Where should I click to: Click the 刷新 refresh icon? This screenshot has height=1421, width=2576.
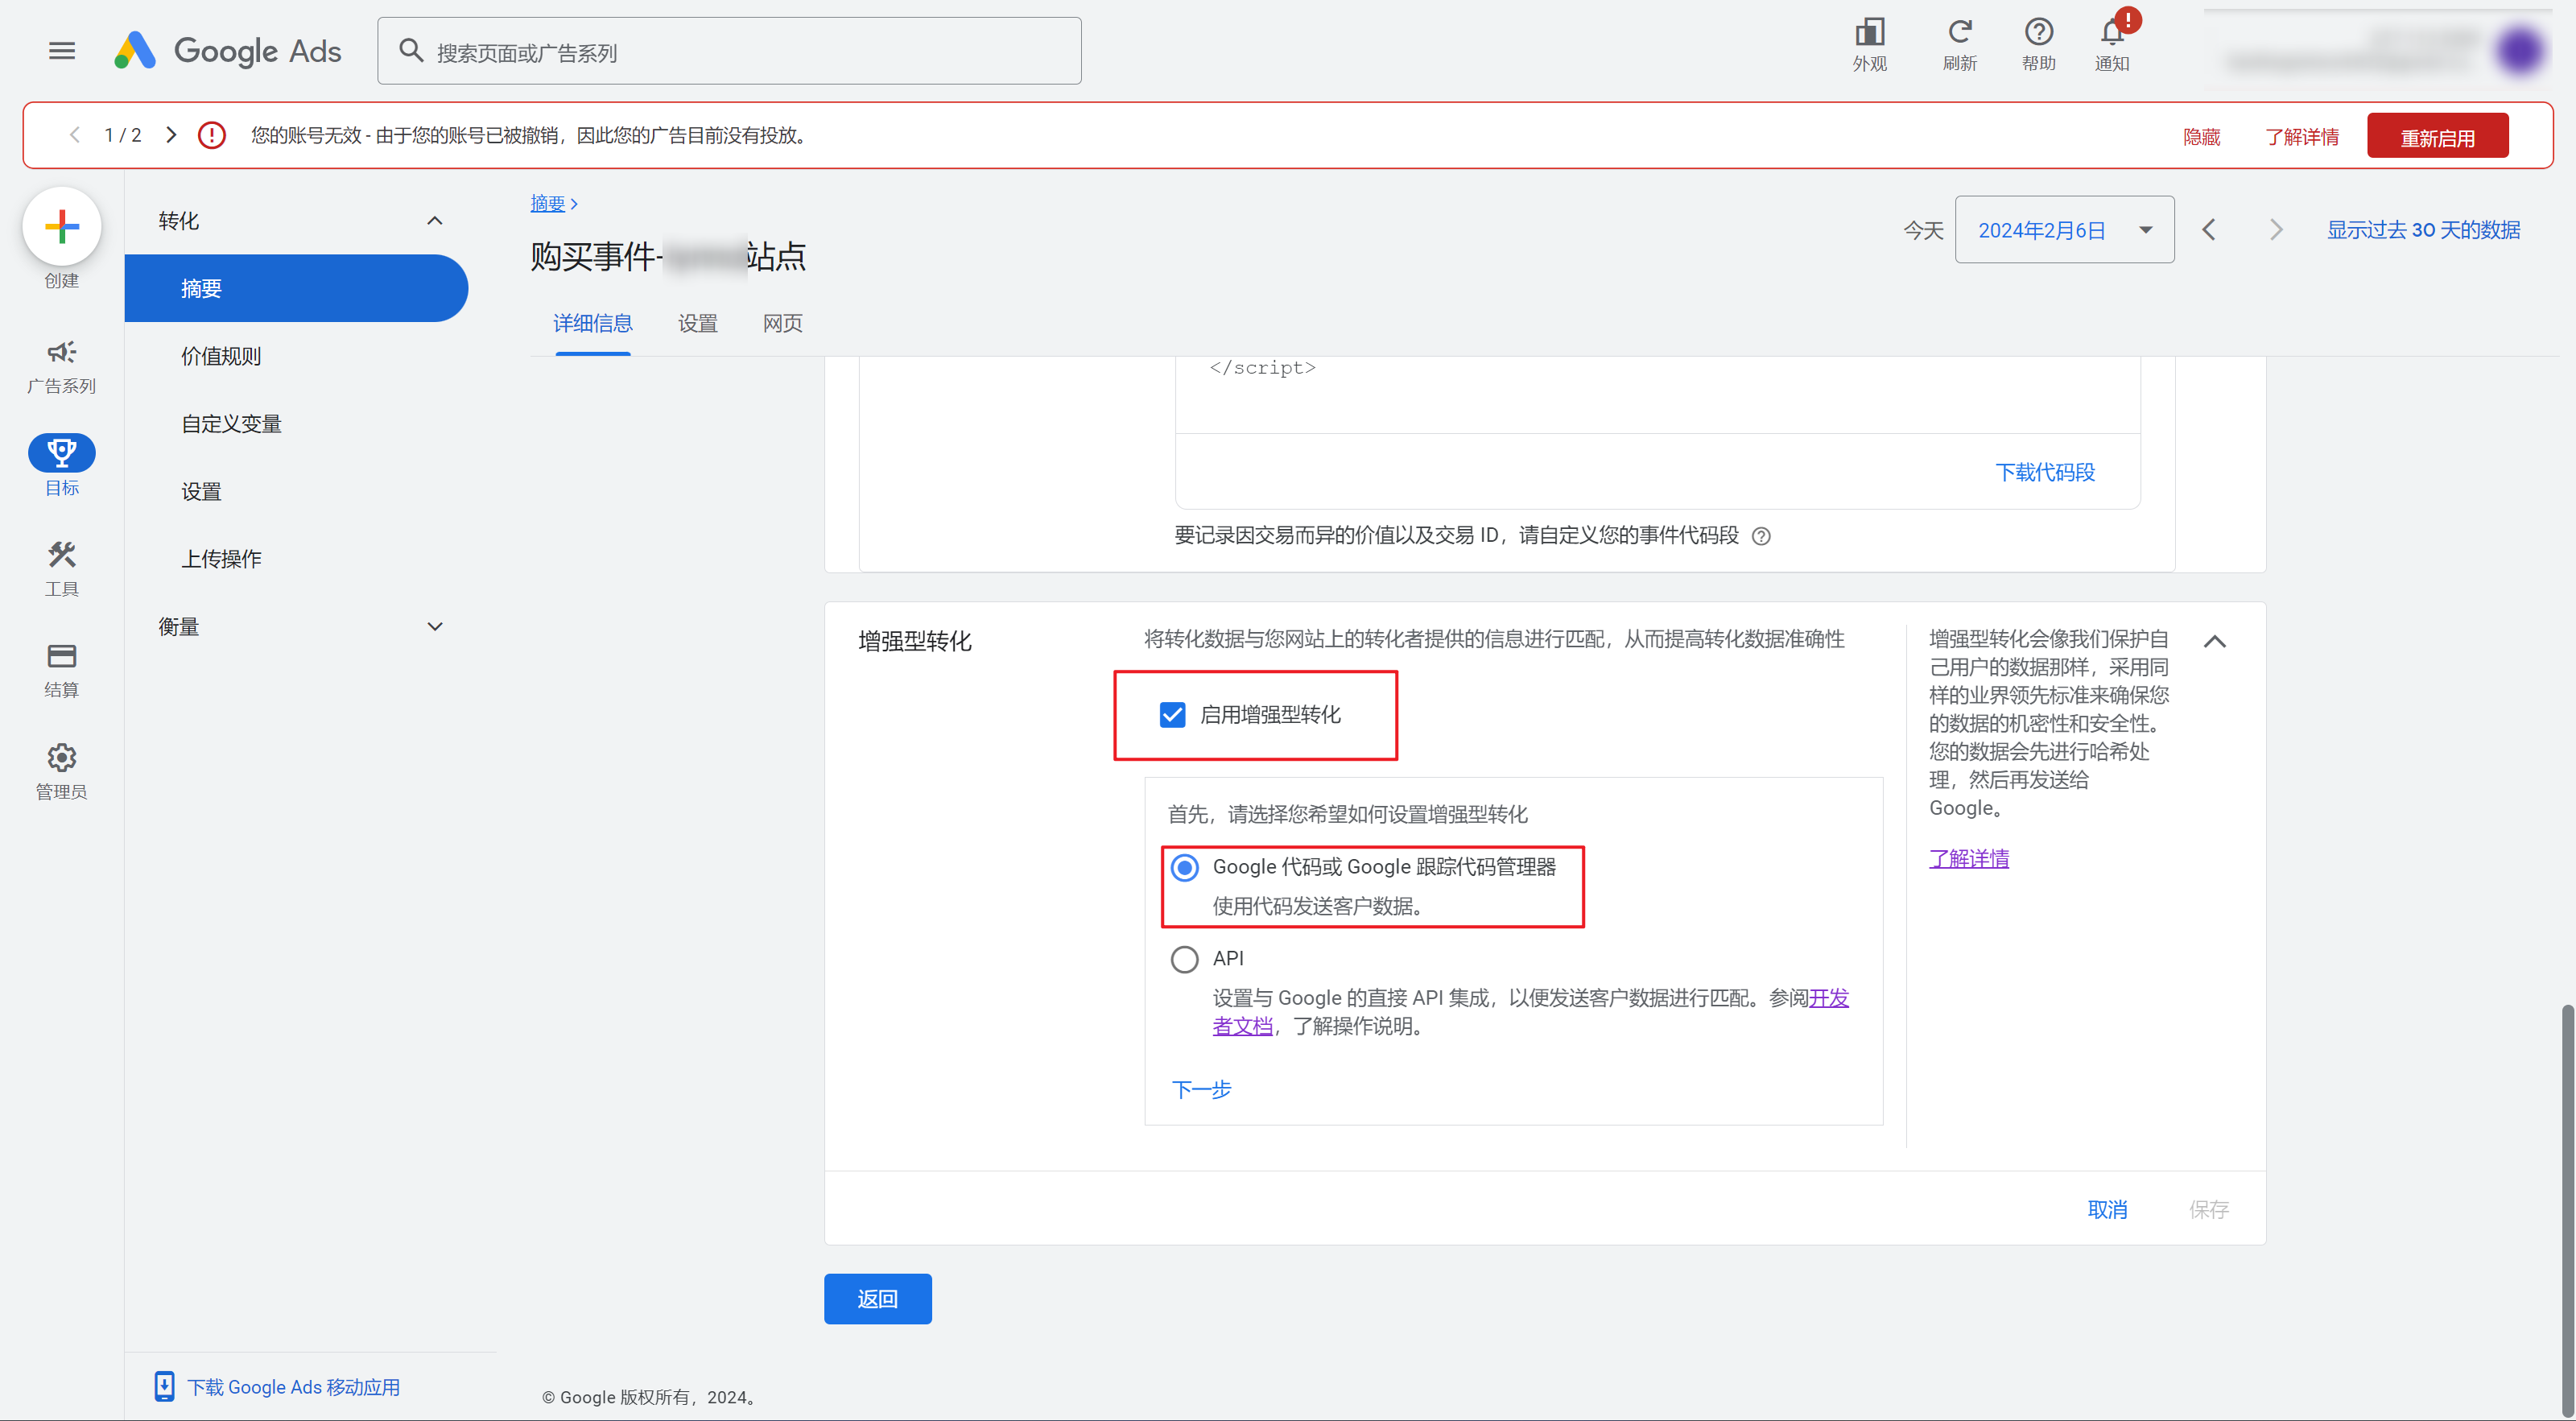pos(1959,33)
